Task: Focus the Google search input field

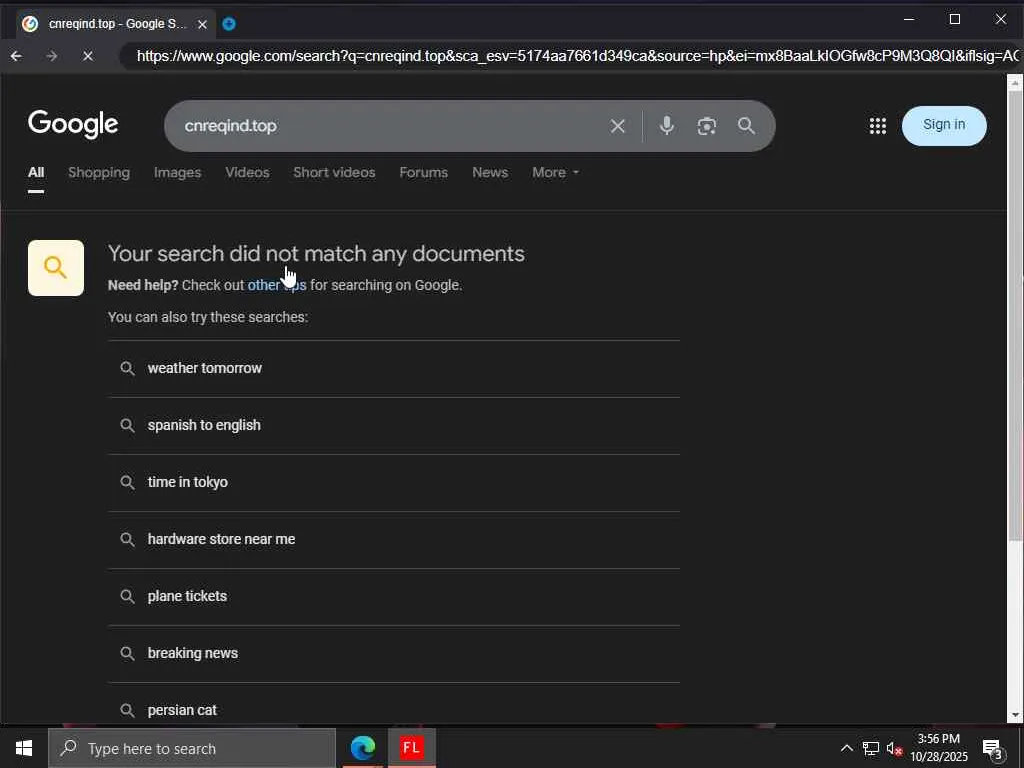Action: [392, 126]
